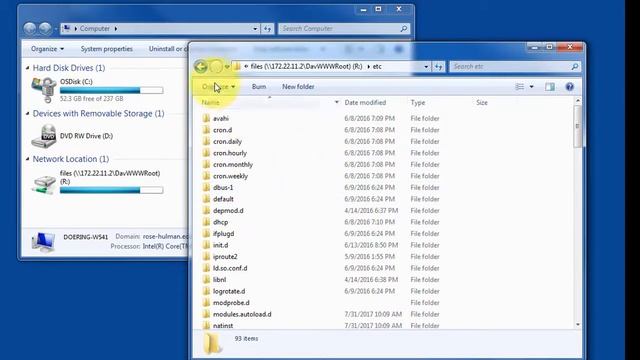Select the modprobe.d folder icon
Screen dimensions: 640x360
207,303
